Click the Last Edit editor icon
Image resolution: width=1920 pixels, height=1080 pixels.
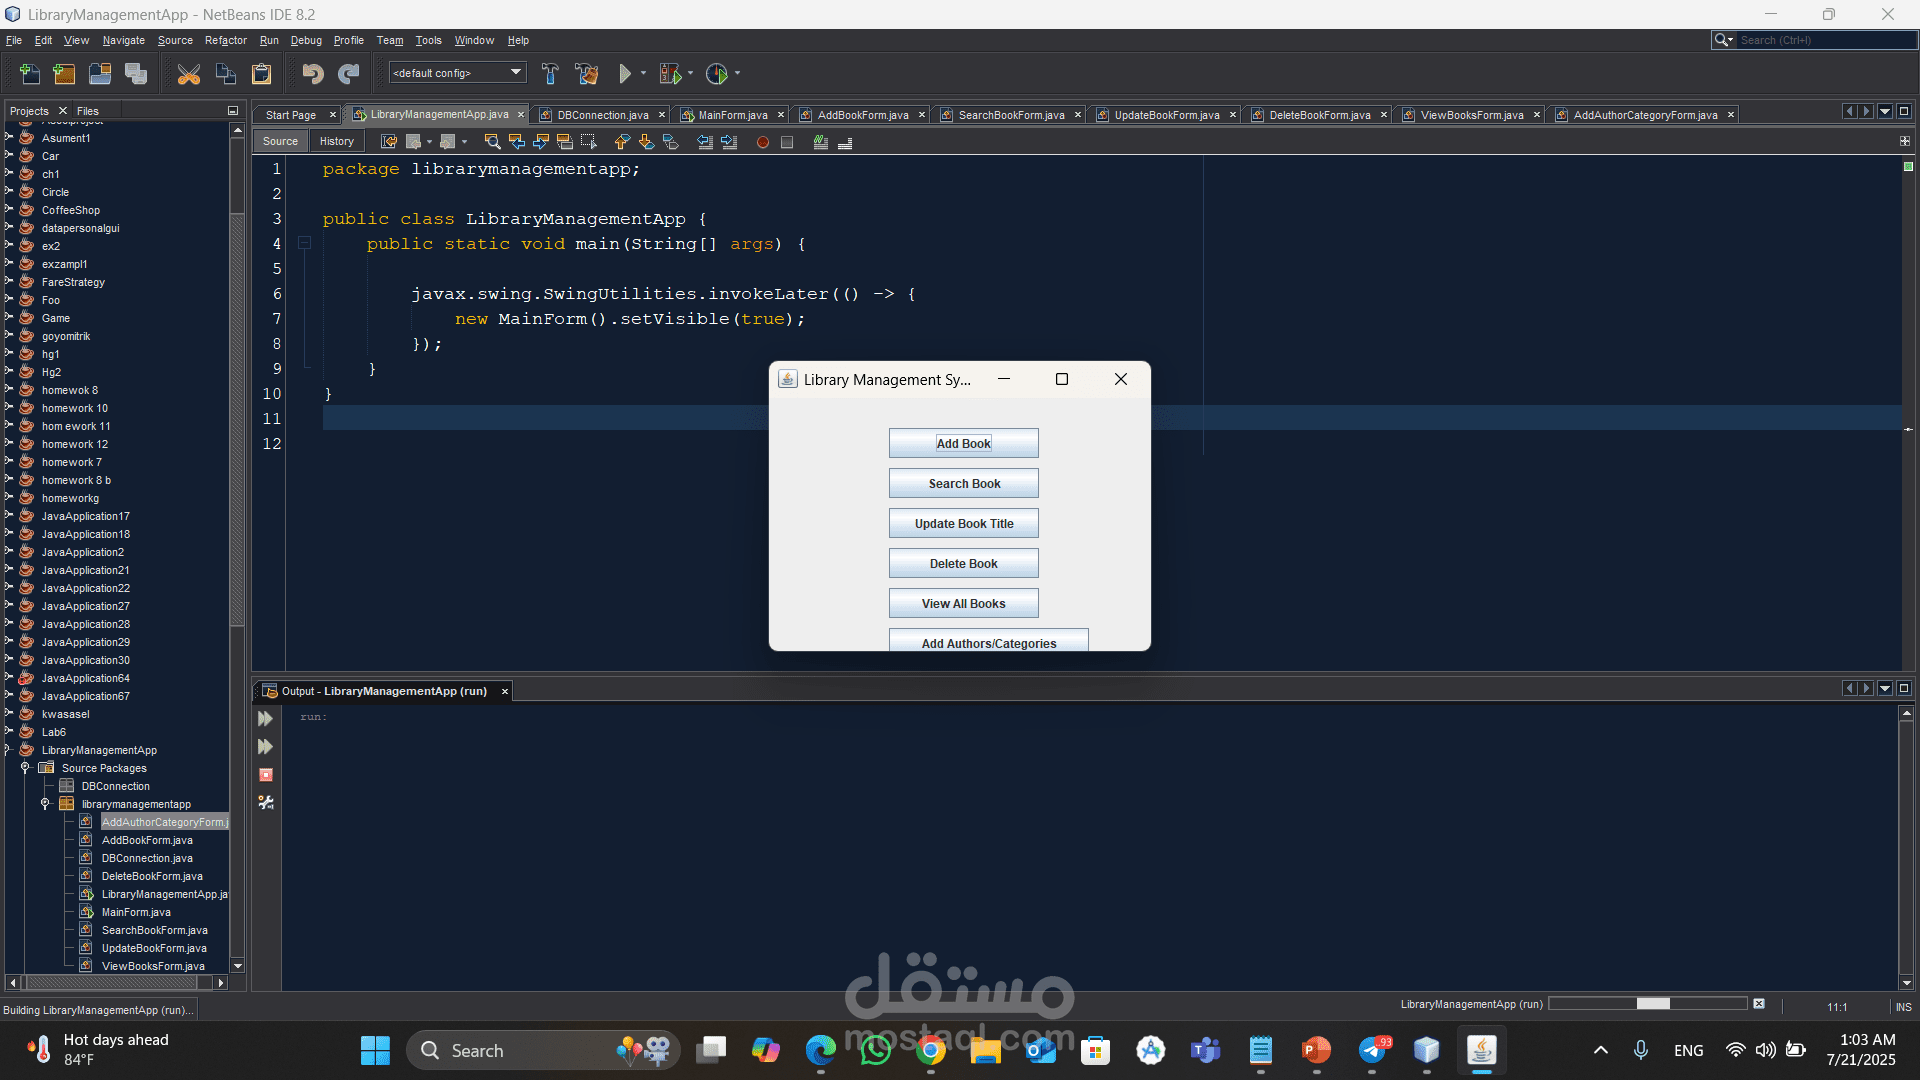[x=389, y=142]
